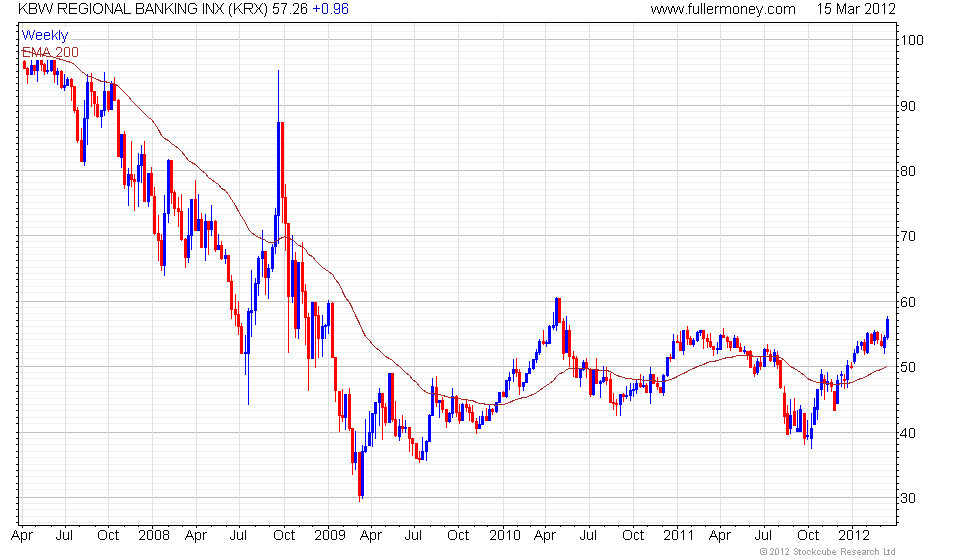This screenshot has width=980, height=560.
Task: Click the 2012 year label on time axis
Action: [x=854, y=535]
